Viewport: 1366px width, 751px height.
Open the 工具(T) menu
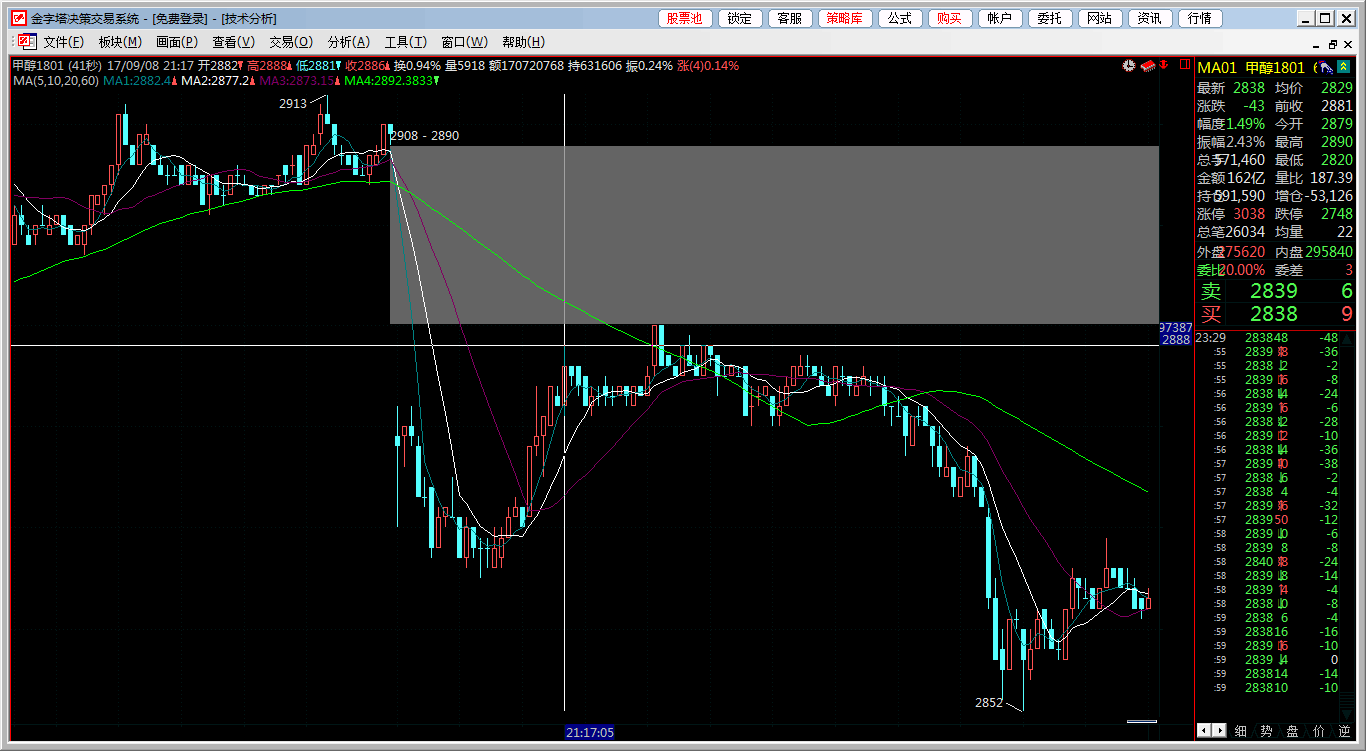coord(406,42)
